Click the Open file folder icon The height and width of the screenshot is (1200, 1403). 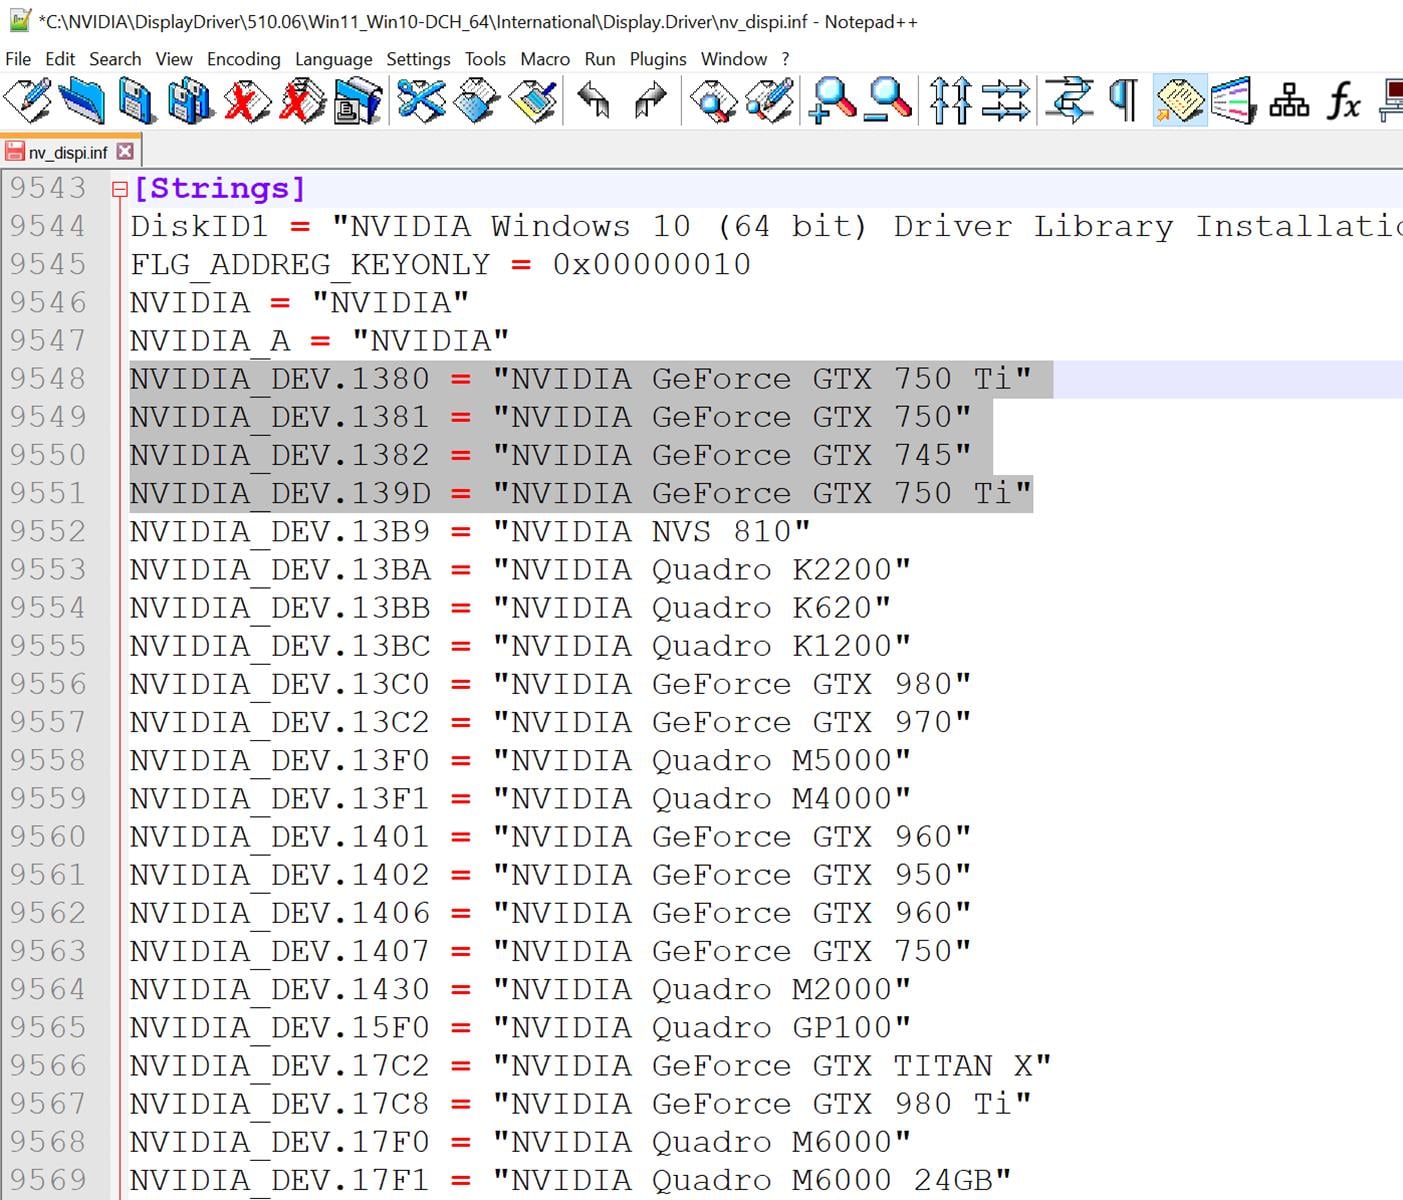pyautogui.click(x=81, y=101)
